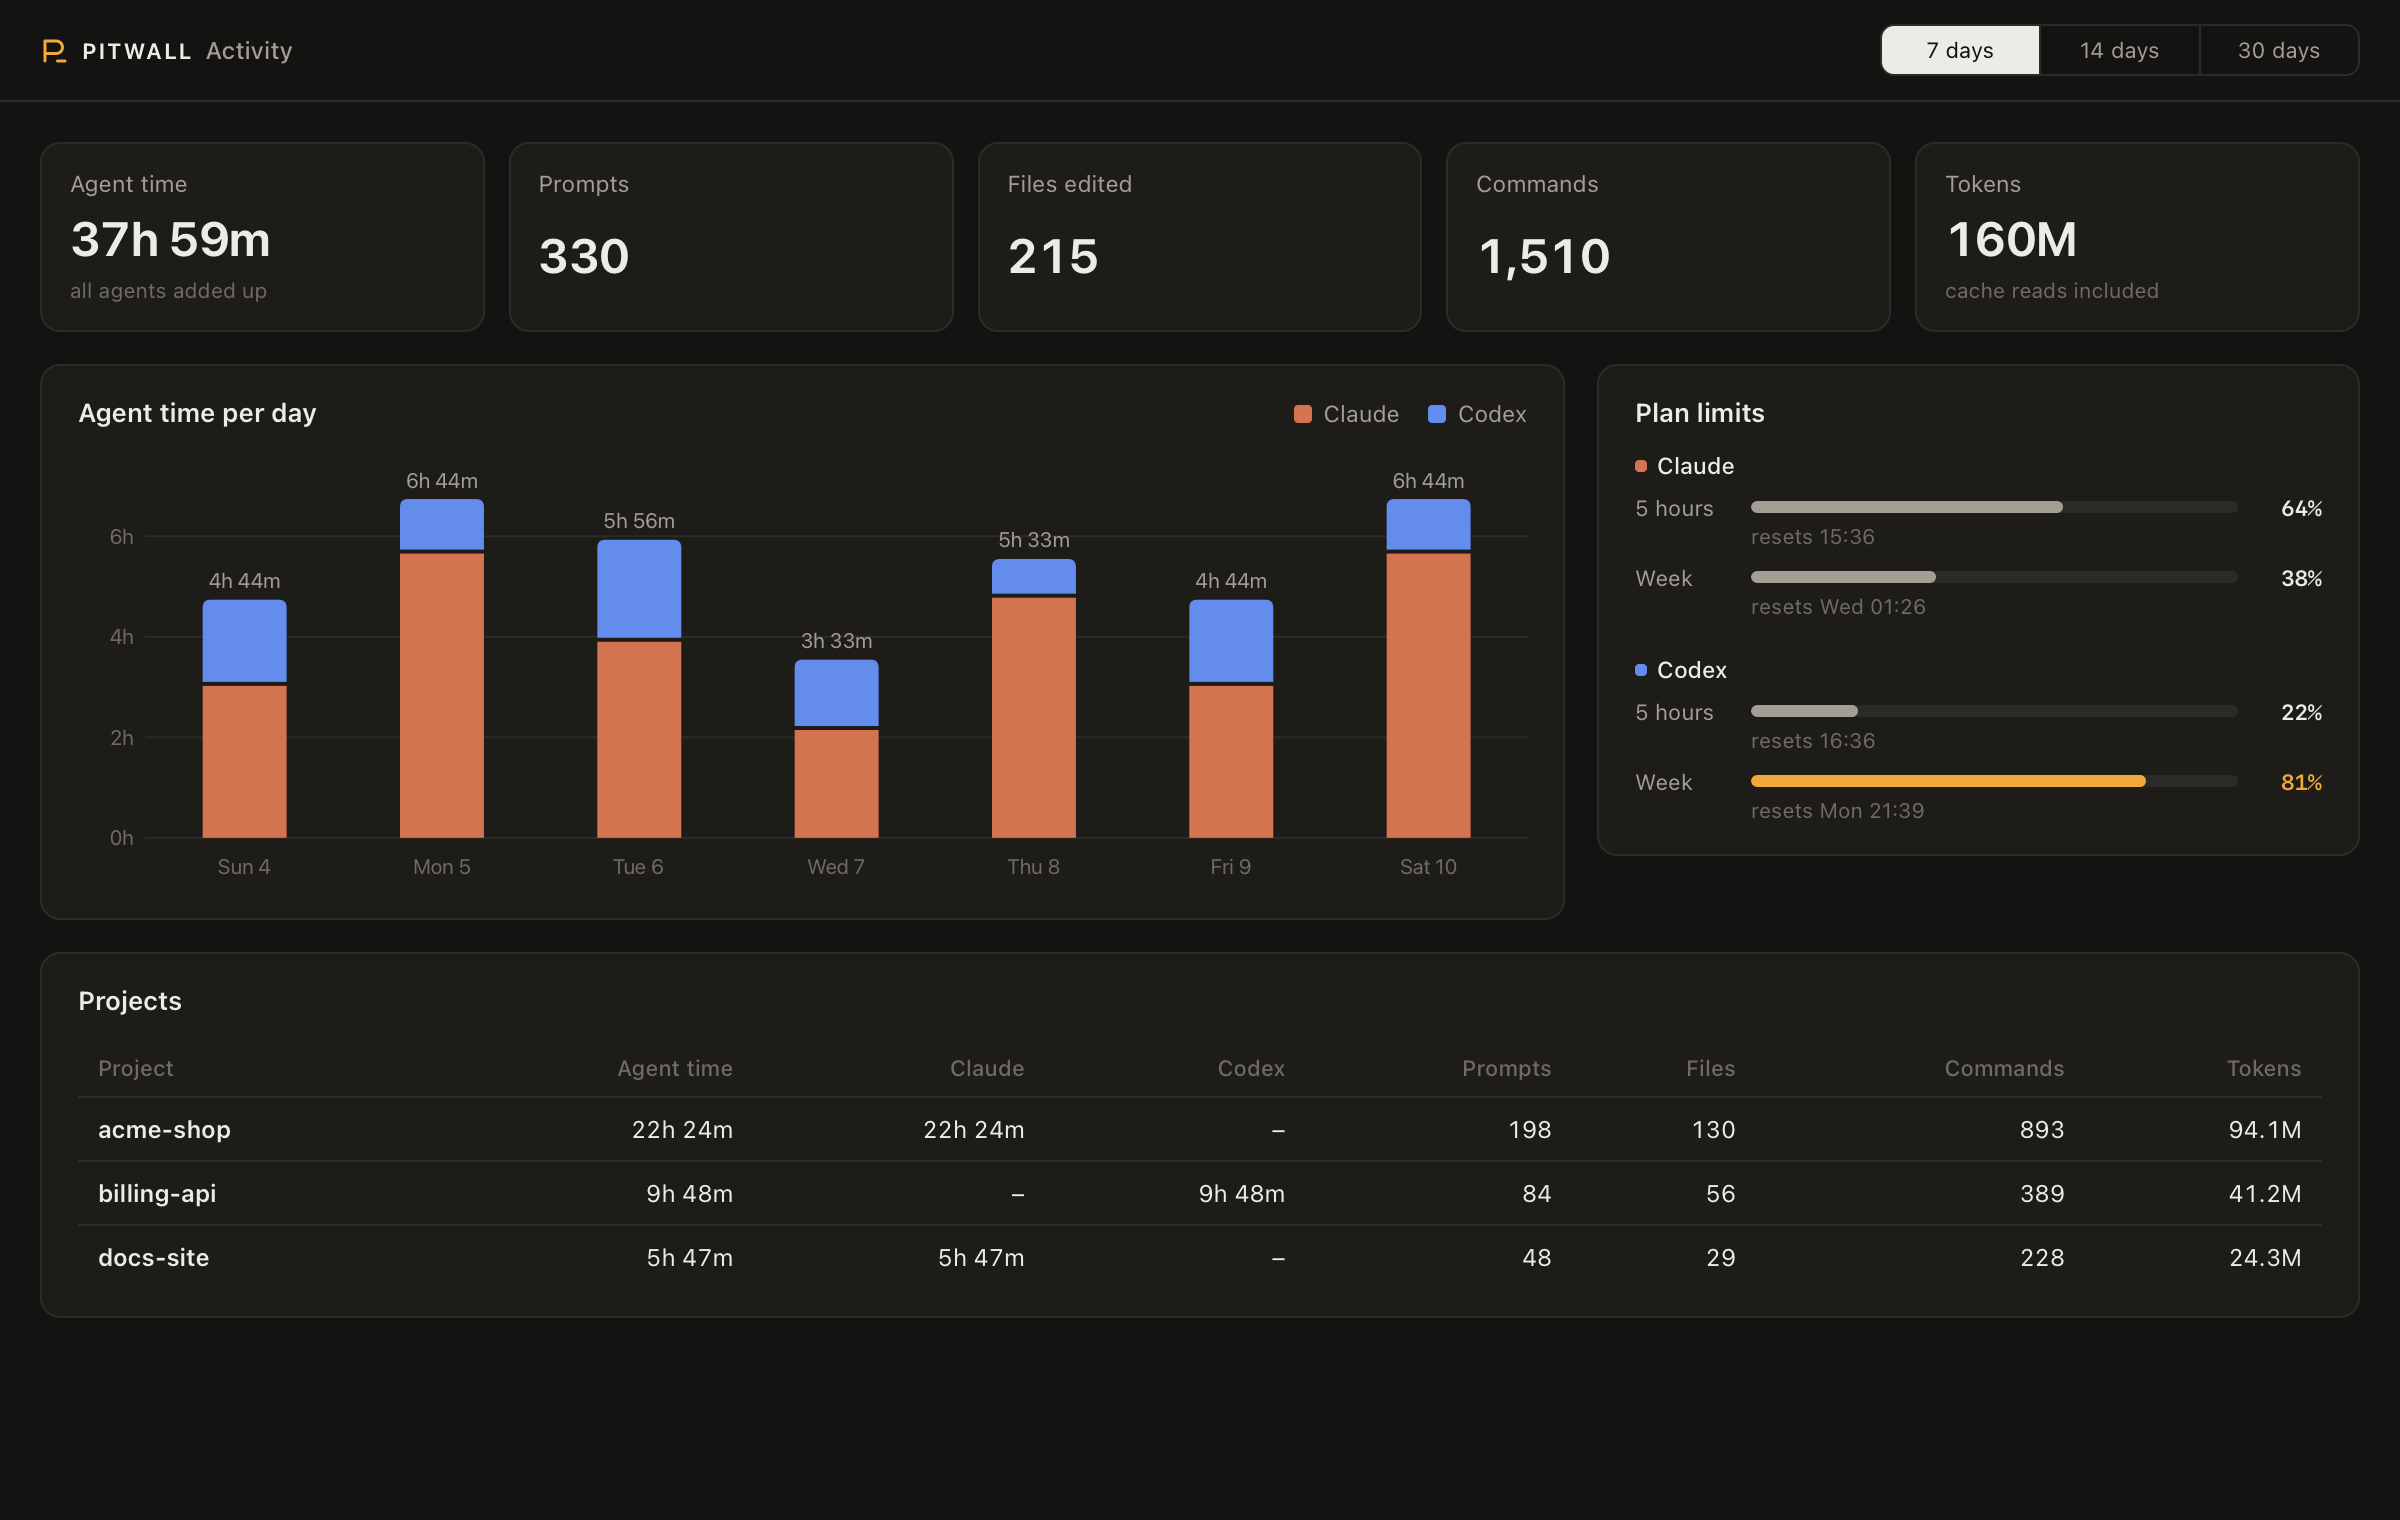The width and height of the screenshot is (2400, 1520).
Task: Click the 'Agent time per day' title
Action: tap(197, 413)
